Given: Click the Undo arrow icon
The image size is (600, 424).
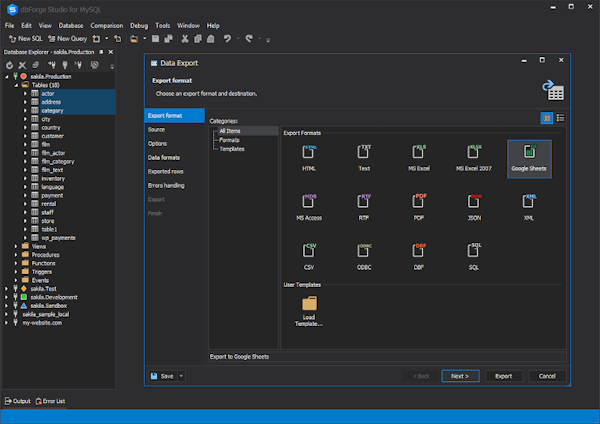Looking at the screenshot, I should click(x=227, y=39).
